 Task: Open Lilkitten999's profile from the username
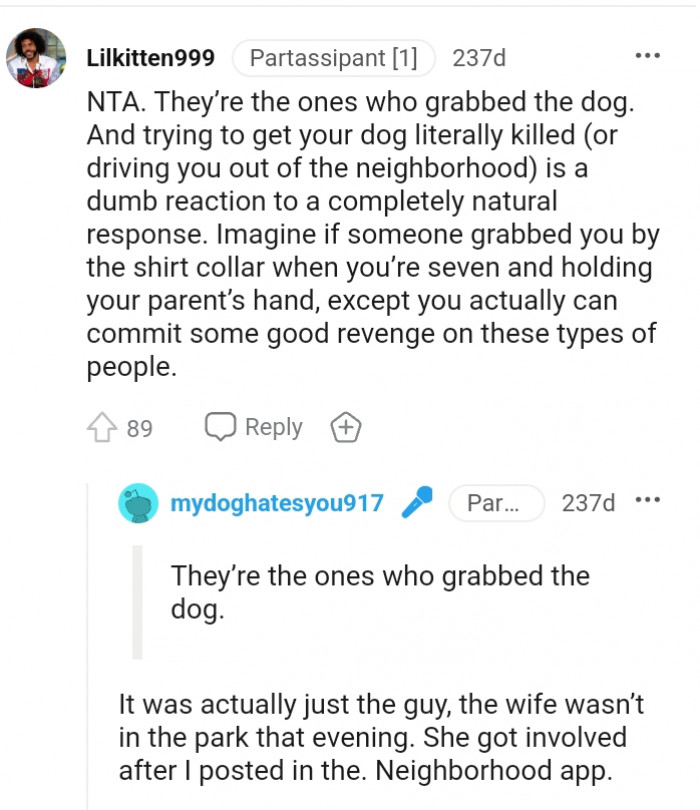pos(150,57)
